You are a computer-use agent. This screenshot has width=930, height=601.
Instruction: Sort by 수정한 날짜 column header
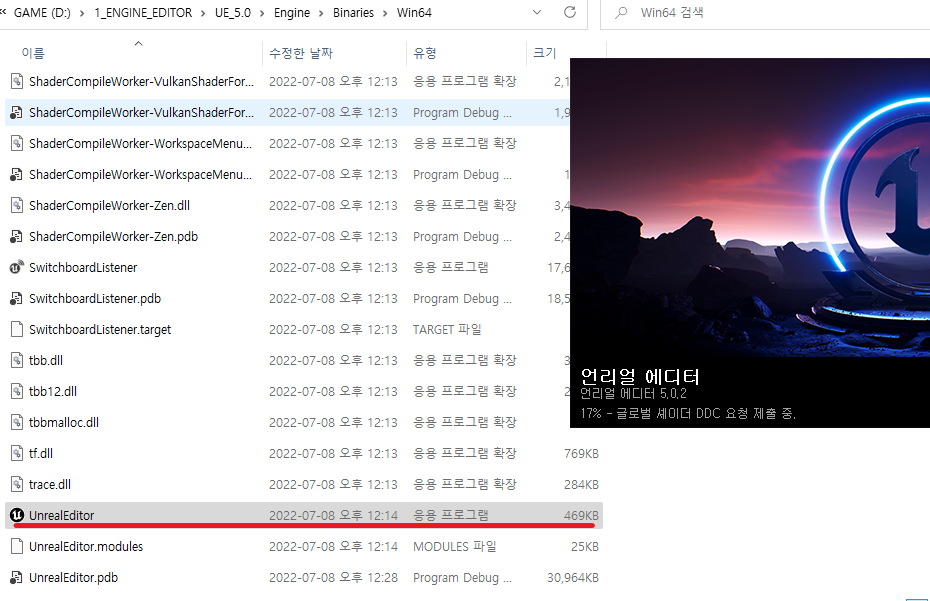click(301, 53)
